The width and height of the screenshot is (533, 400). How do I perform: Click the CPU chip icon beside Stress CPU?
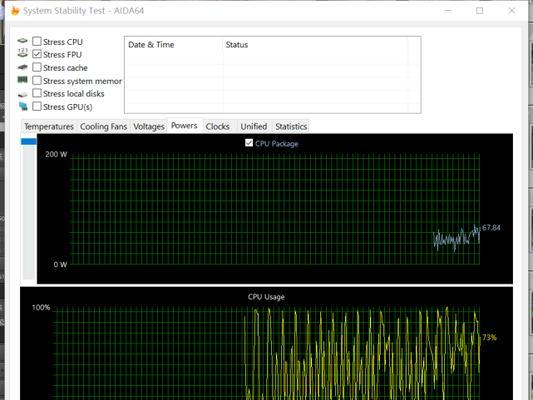click(22, 41)
